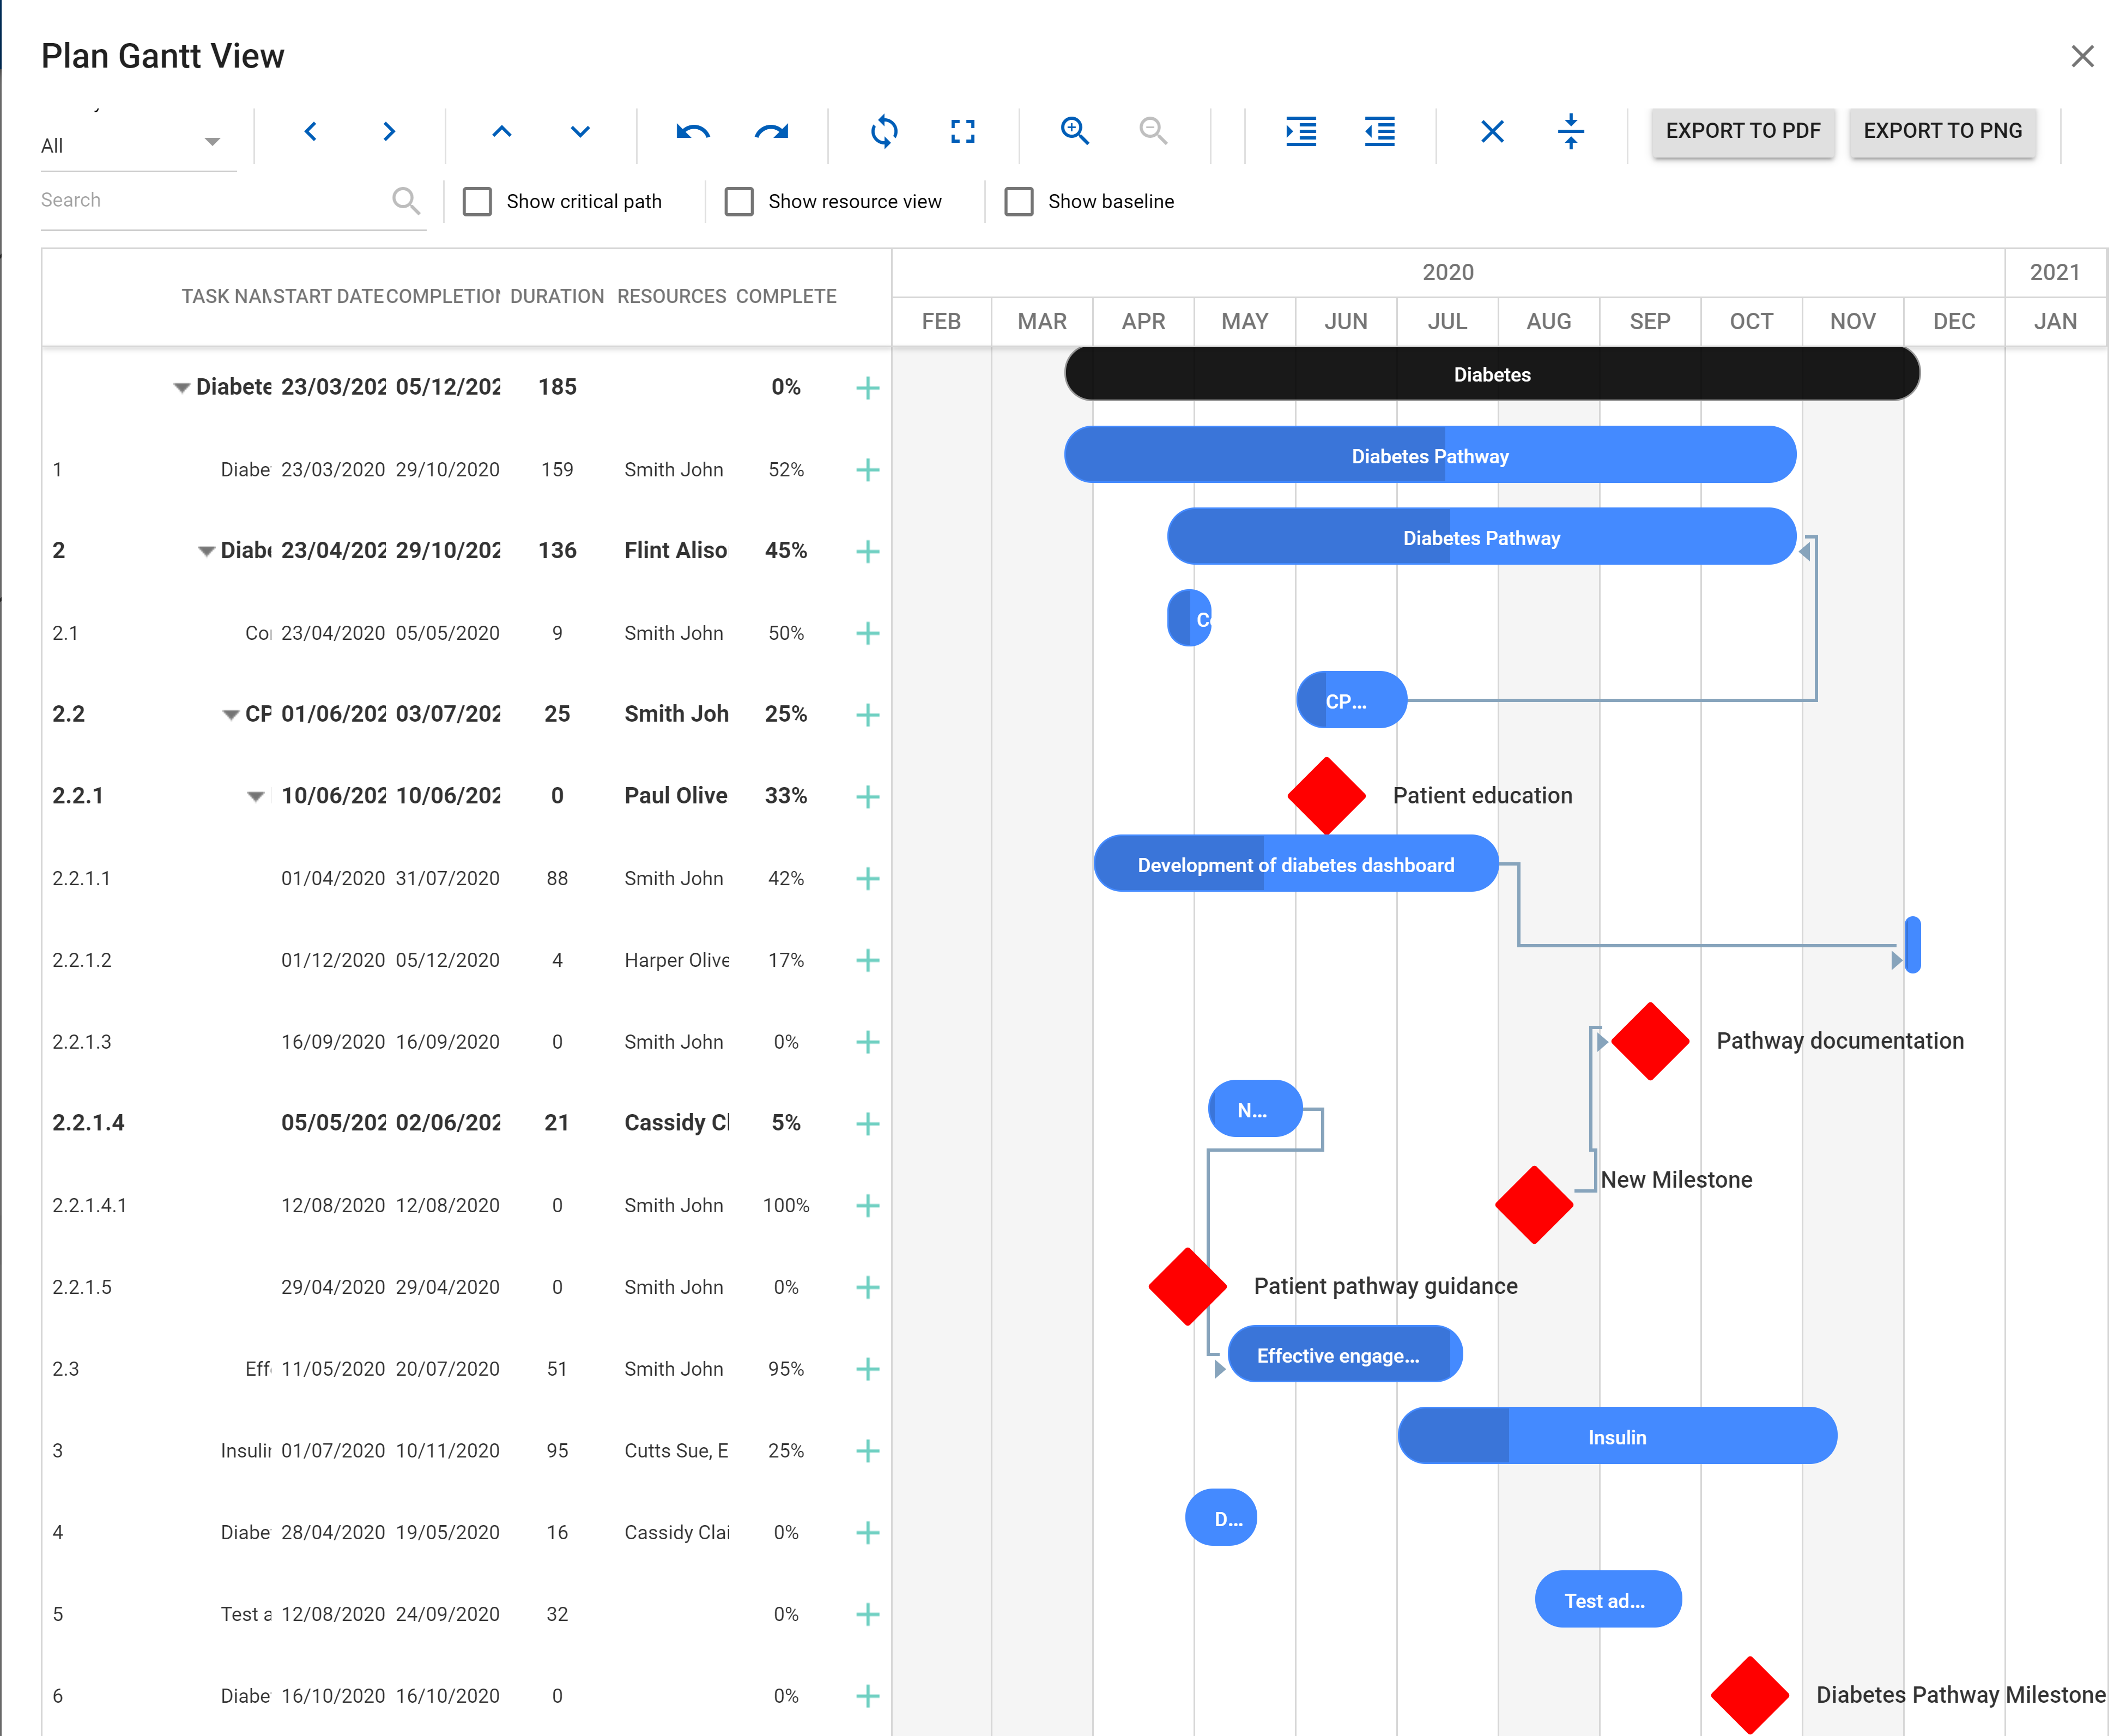Image resolution: width=2126 pixels, height=1736 pixels.
Task: Indent the selected task
Action: 1301,132
